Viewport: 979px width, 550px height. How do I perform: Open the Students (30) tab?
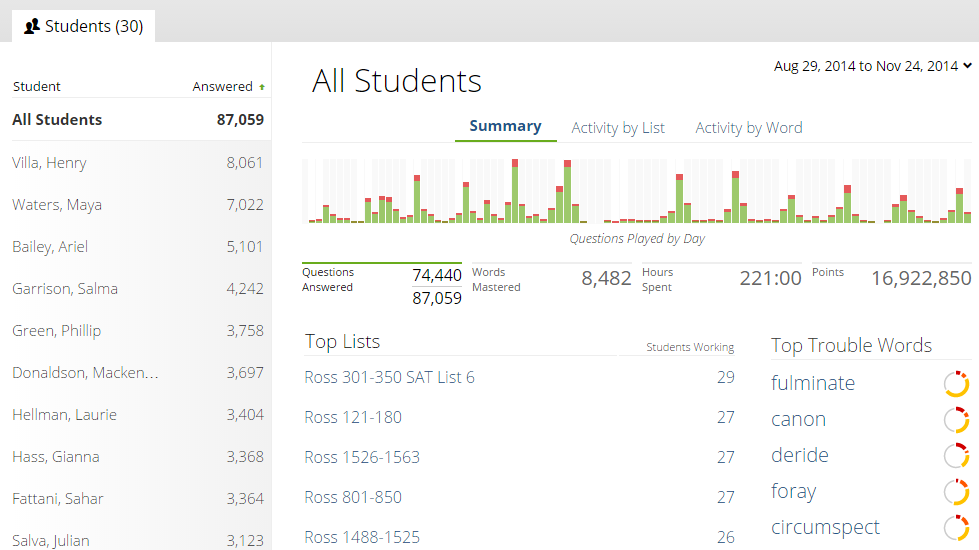coord(84,26)
